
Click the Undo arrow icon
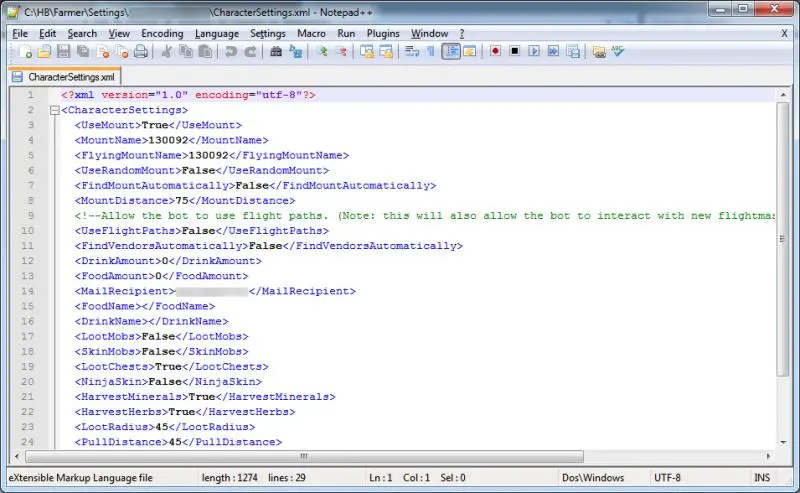[x=232, y=52]
